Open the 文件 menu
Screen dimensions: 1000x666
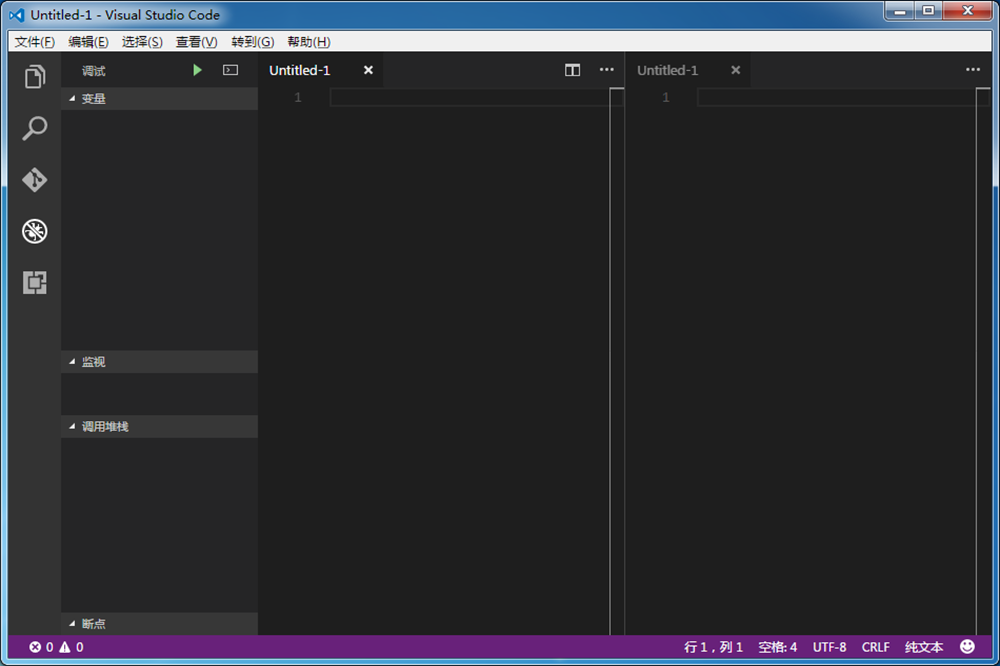click(33, 42)
